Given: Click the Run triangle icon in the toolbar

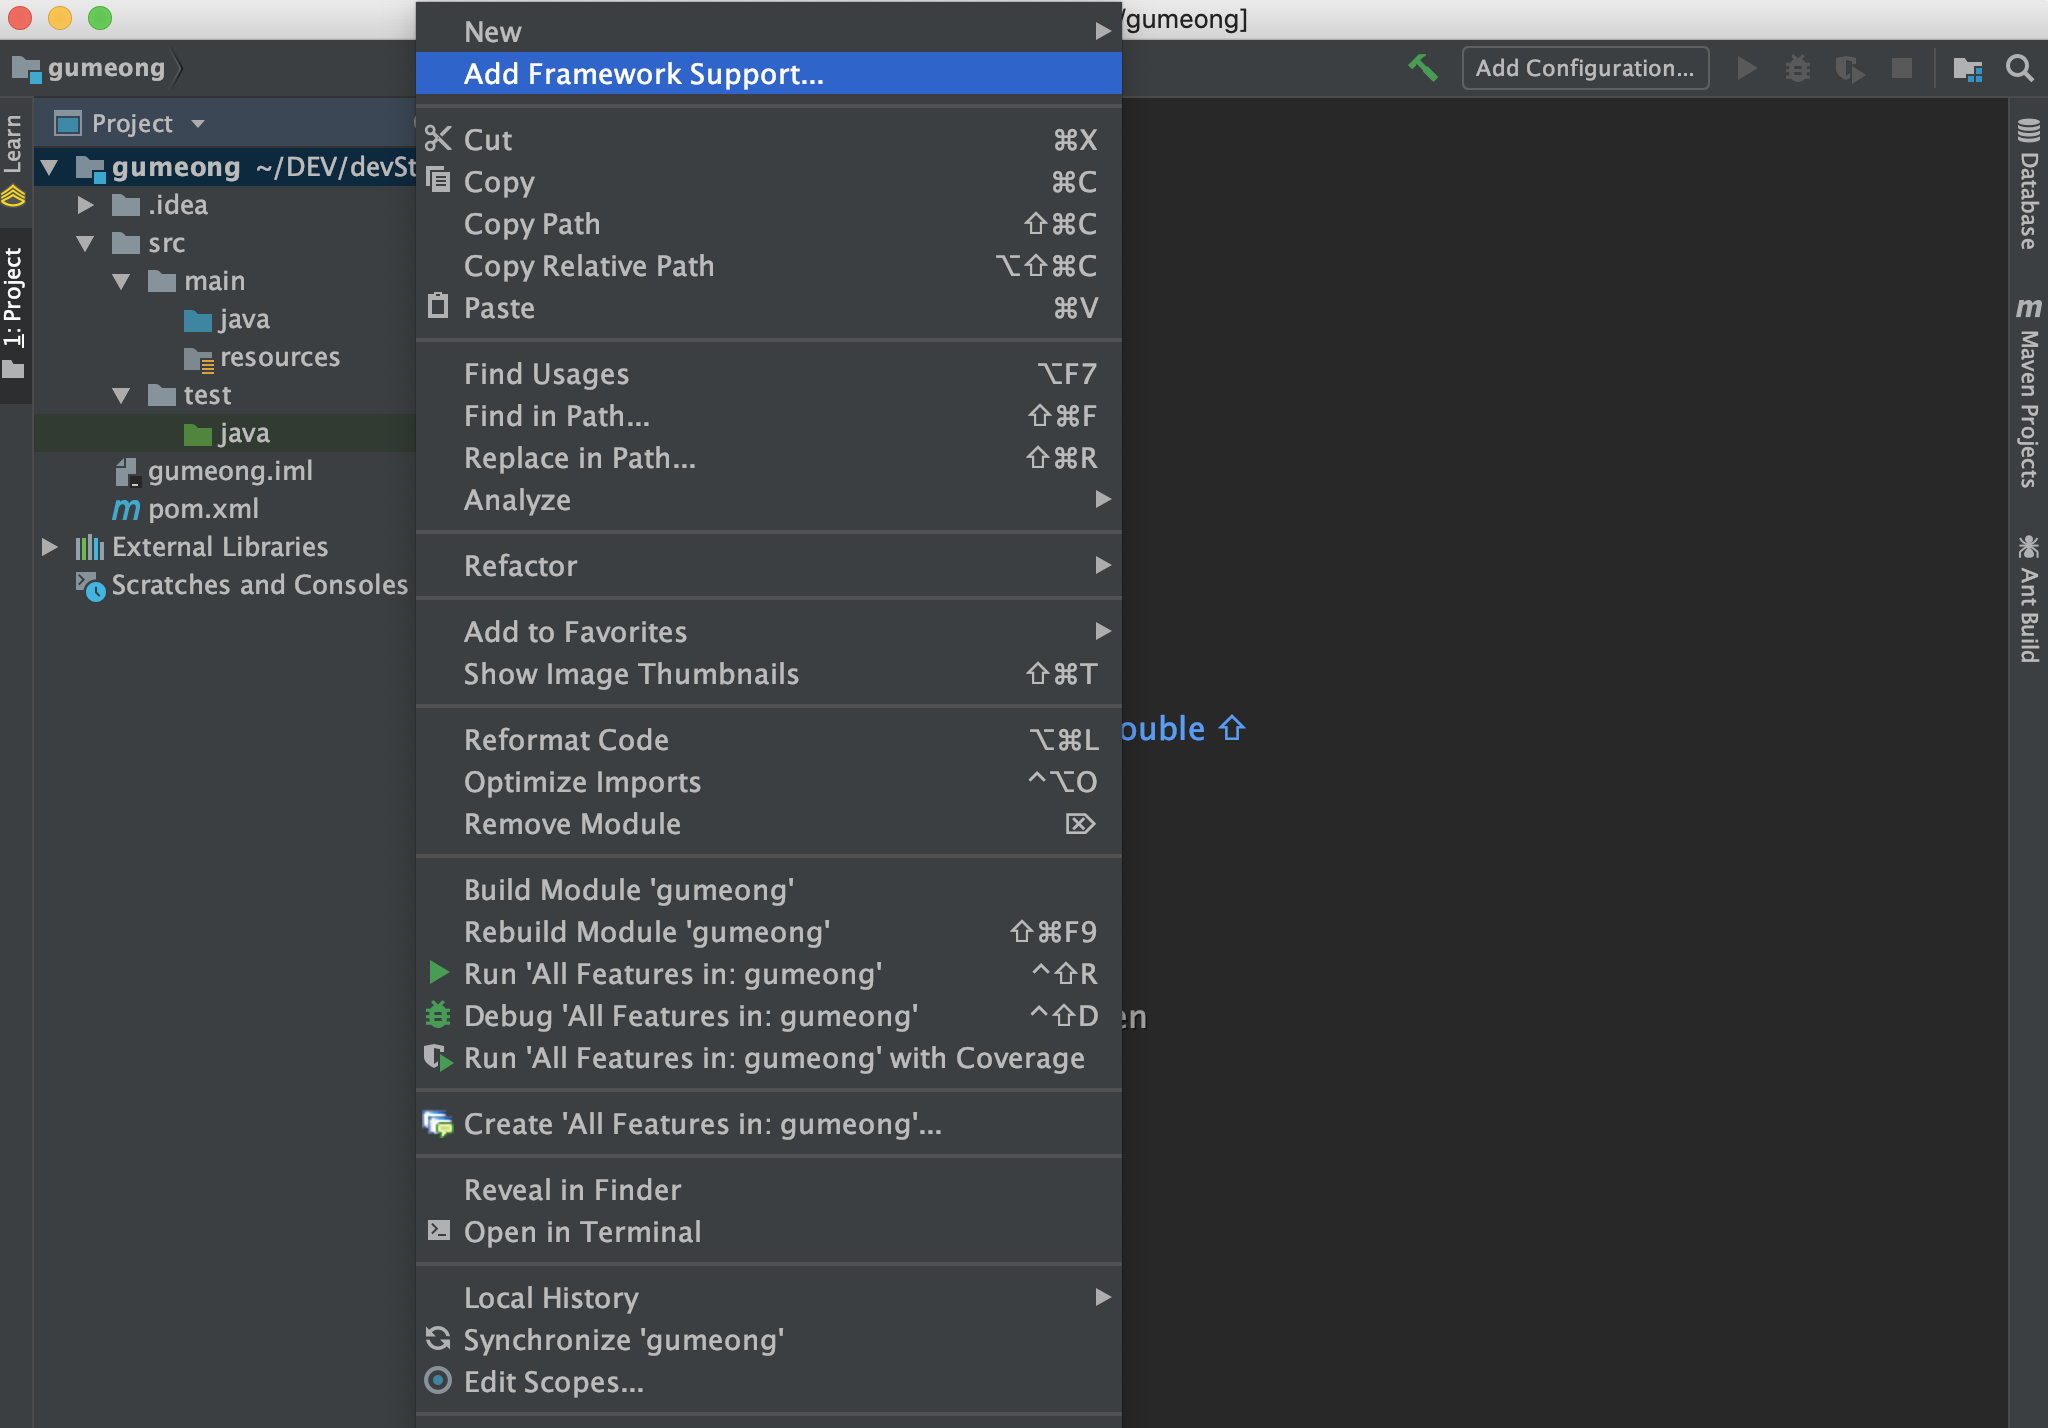Looking at the screenshot, I should 1747,68.
